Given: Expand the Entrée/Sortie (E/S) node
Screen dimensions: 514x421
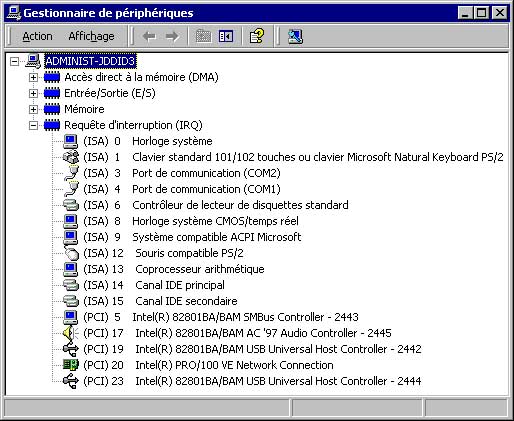Looking at the screenshot, I should (33, 93).
